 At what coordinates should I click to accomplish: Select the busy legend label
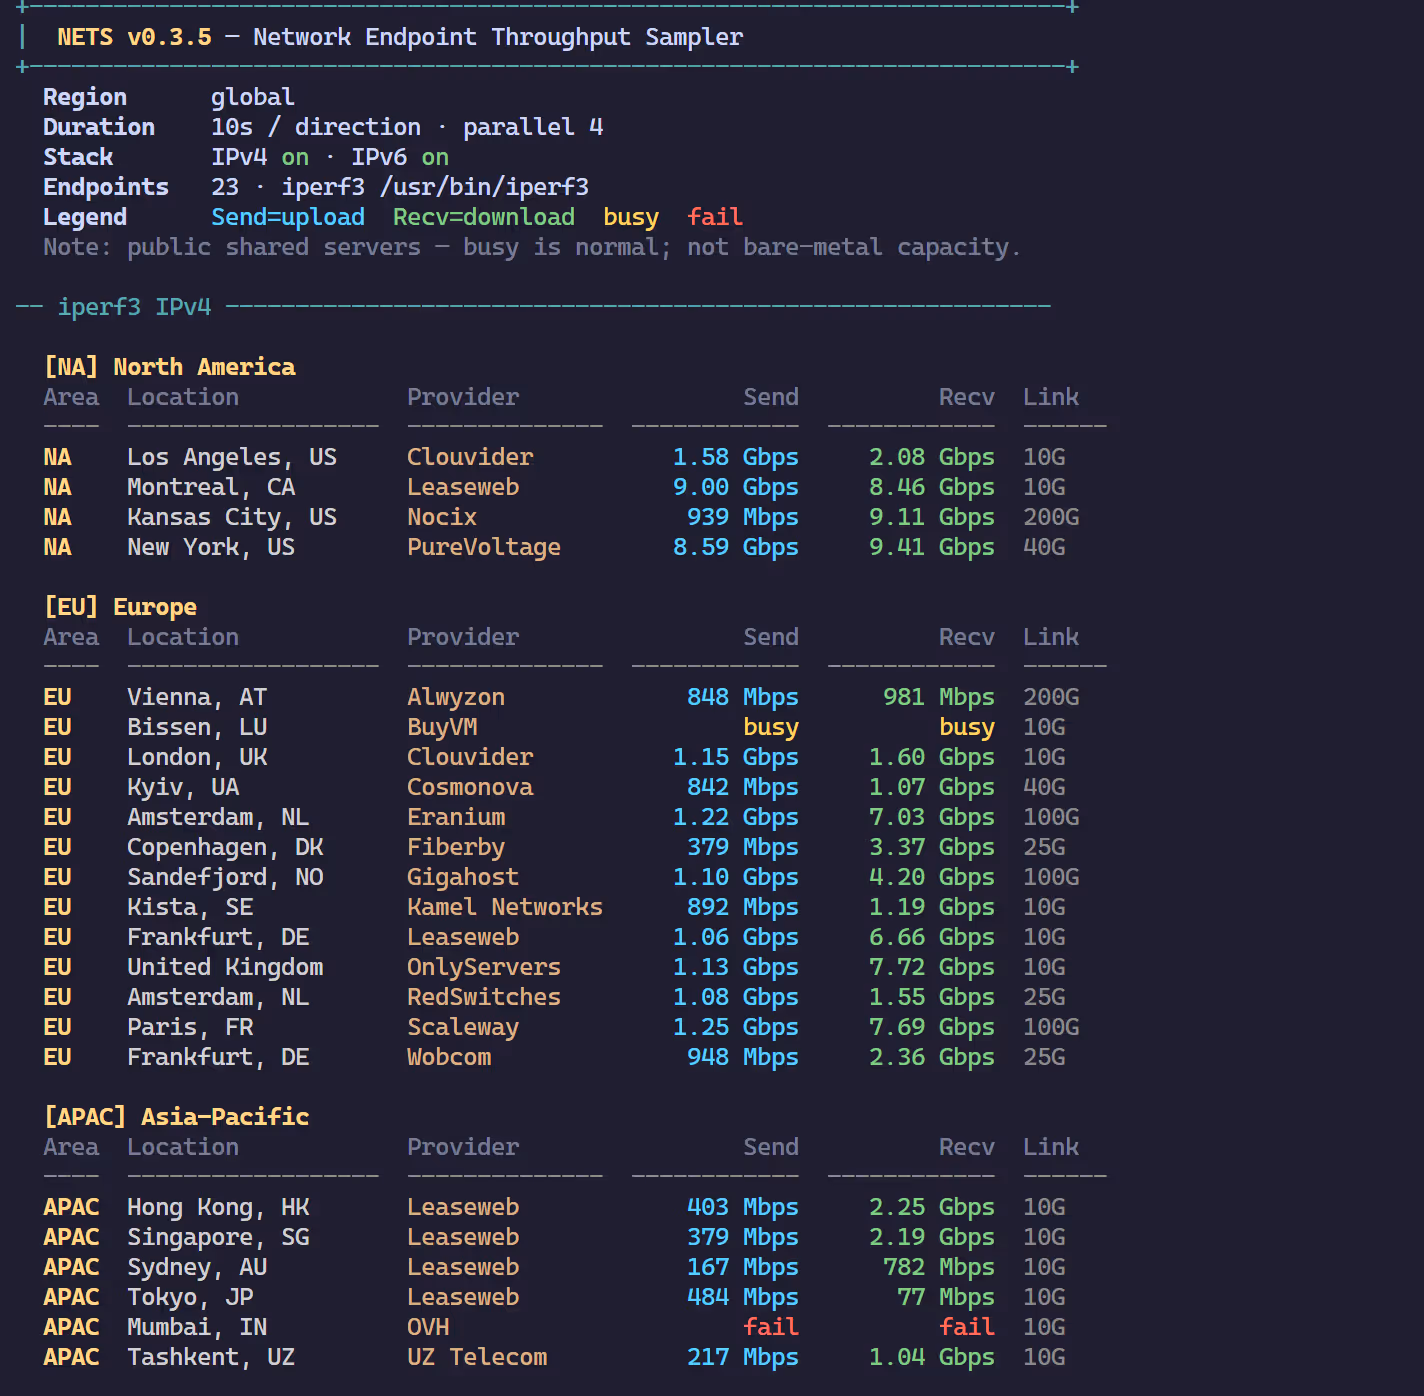click(x=631, y=217)
